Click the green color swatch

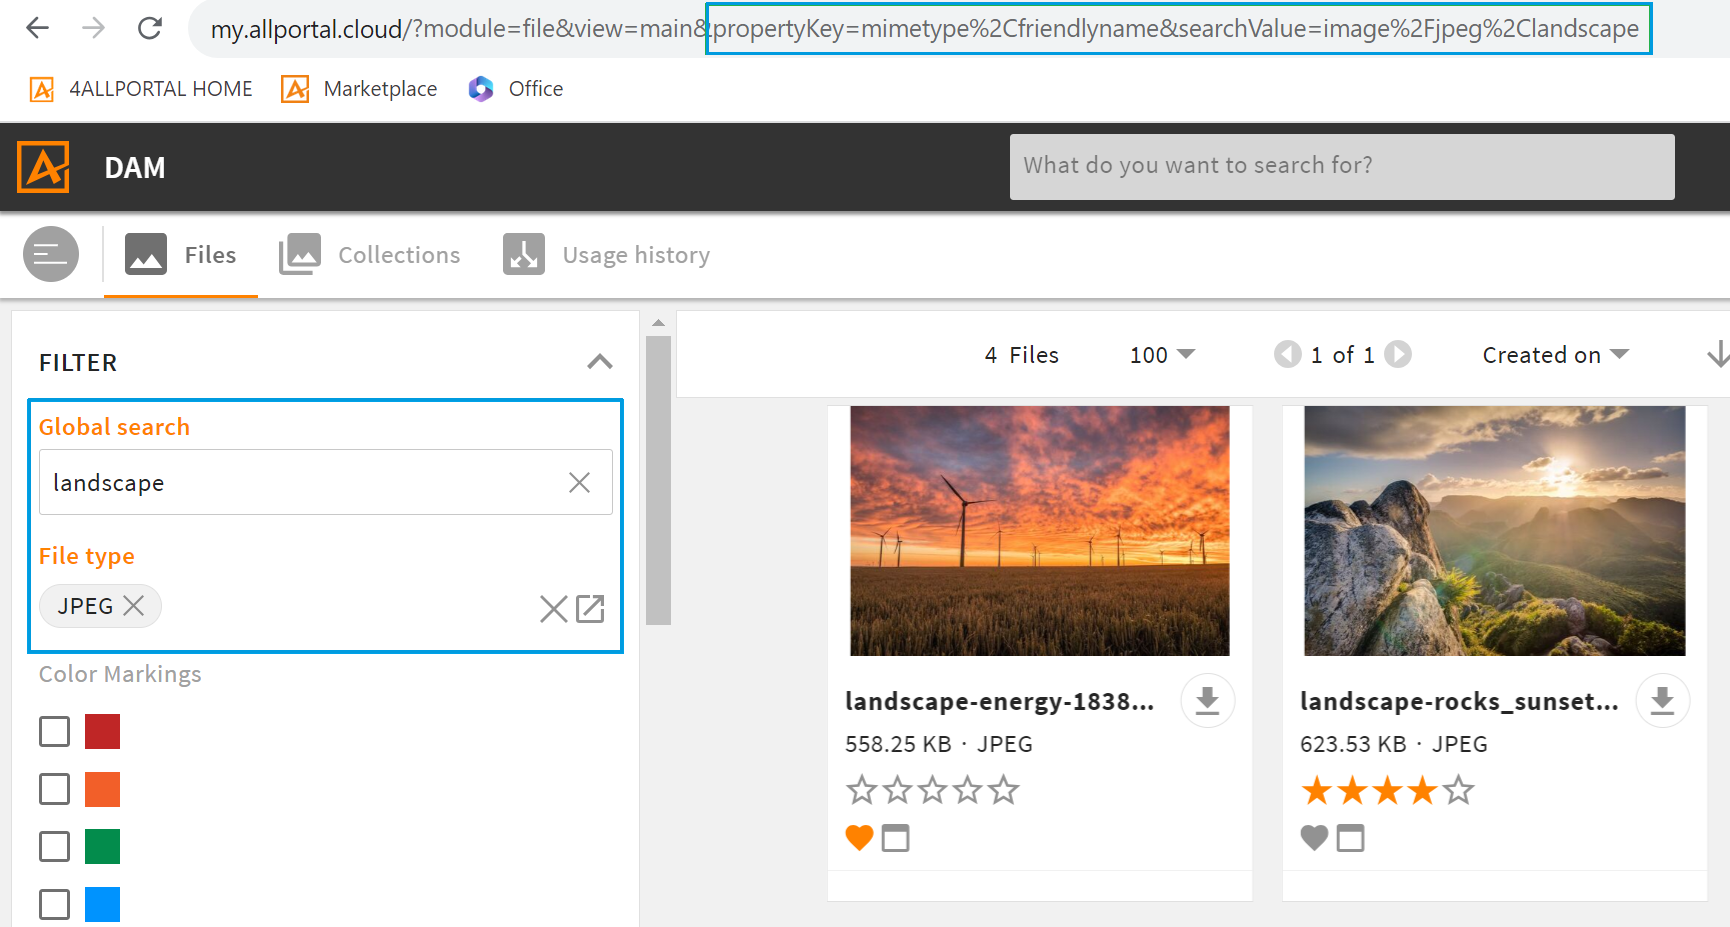point(103,847)
